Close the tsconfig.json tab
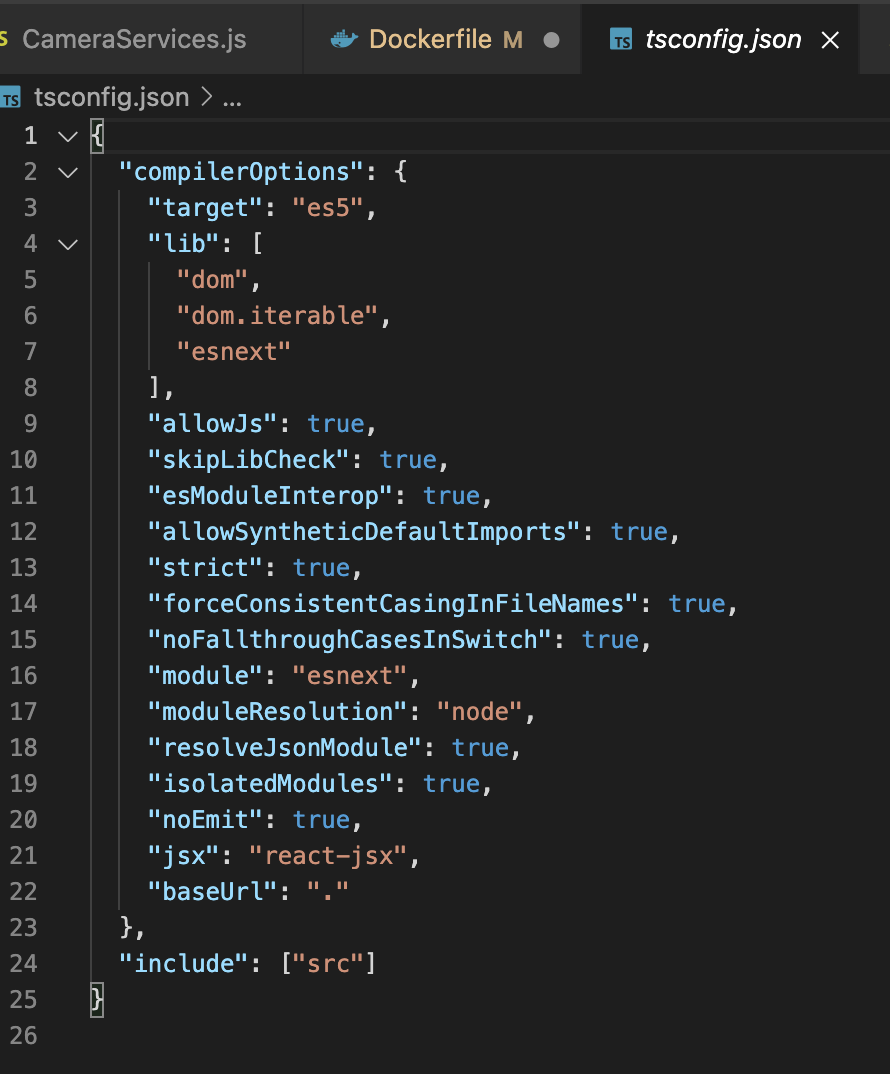Screen dimensions: 890x1074 (x=829, y=40)
